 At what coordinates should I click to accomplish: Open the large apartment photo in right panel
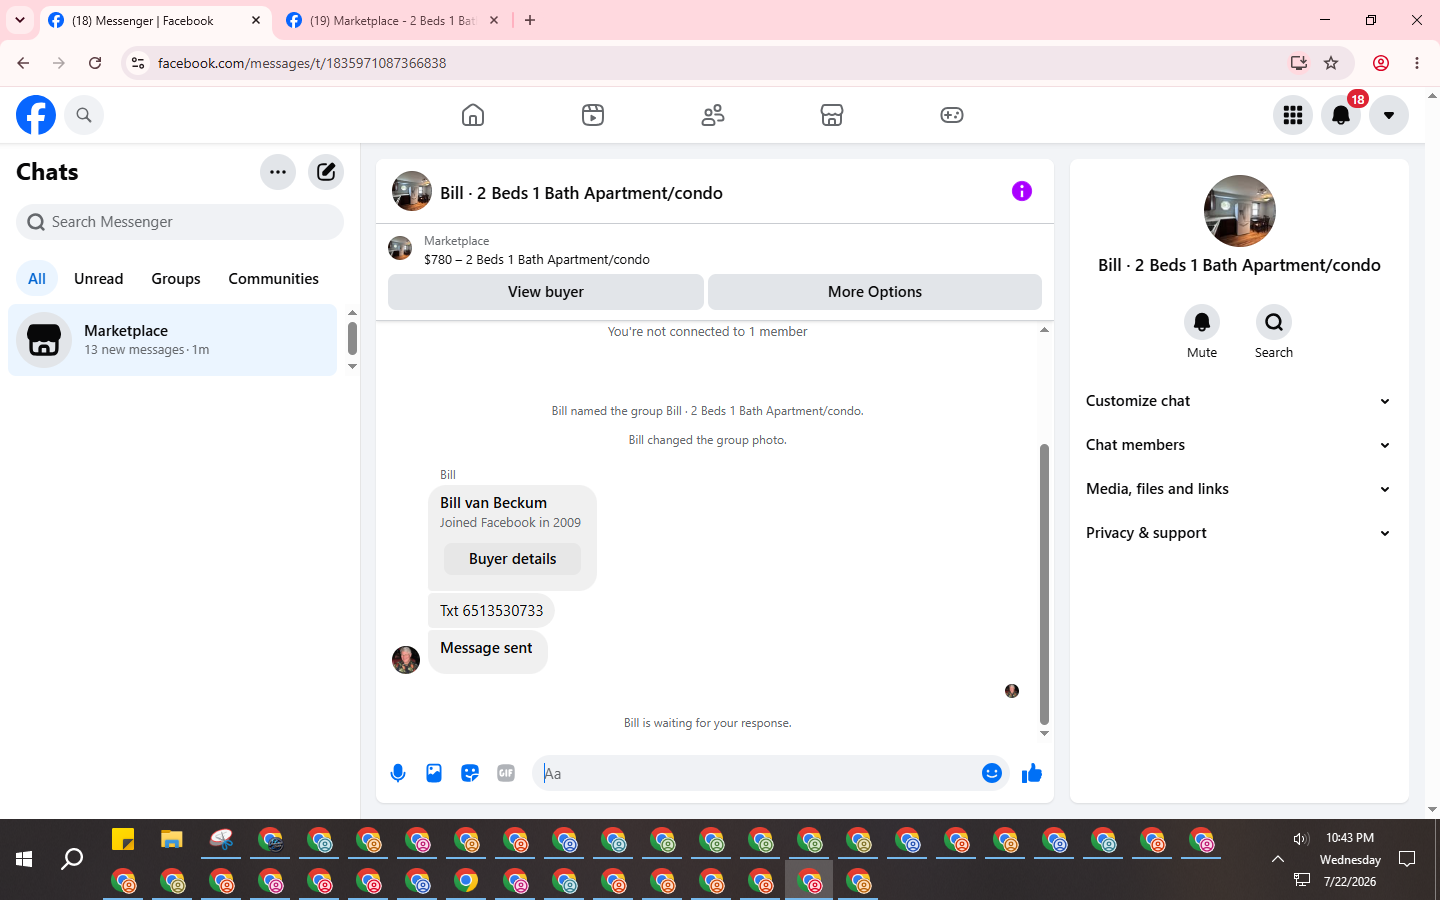(1240, 211)
